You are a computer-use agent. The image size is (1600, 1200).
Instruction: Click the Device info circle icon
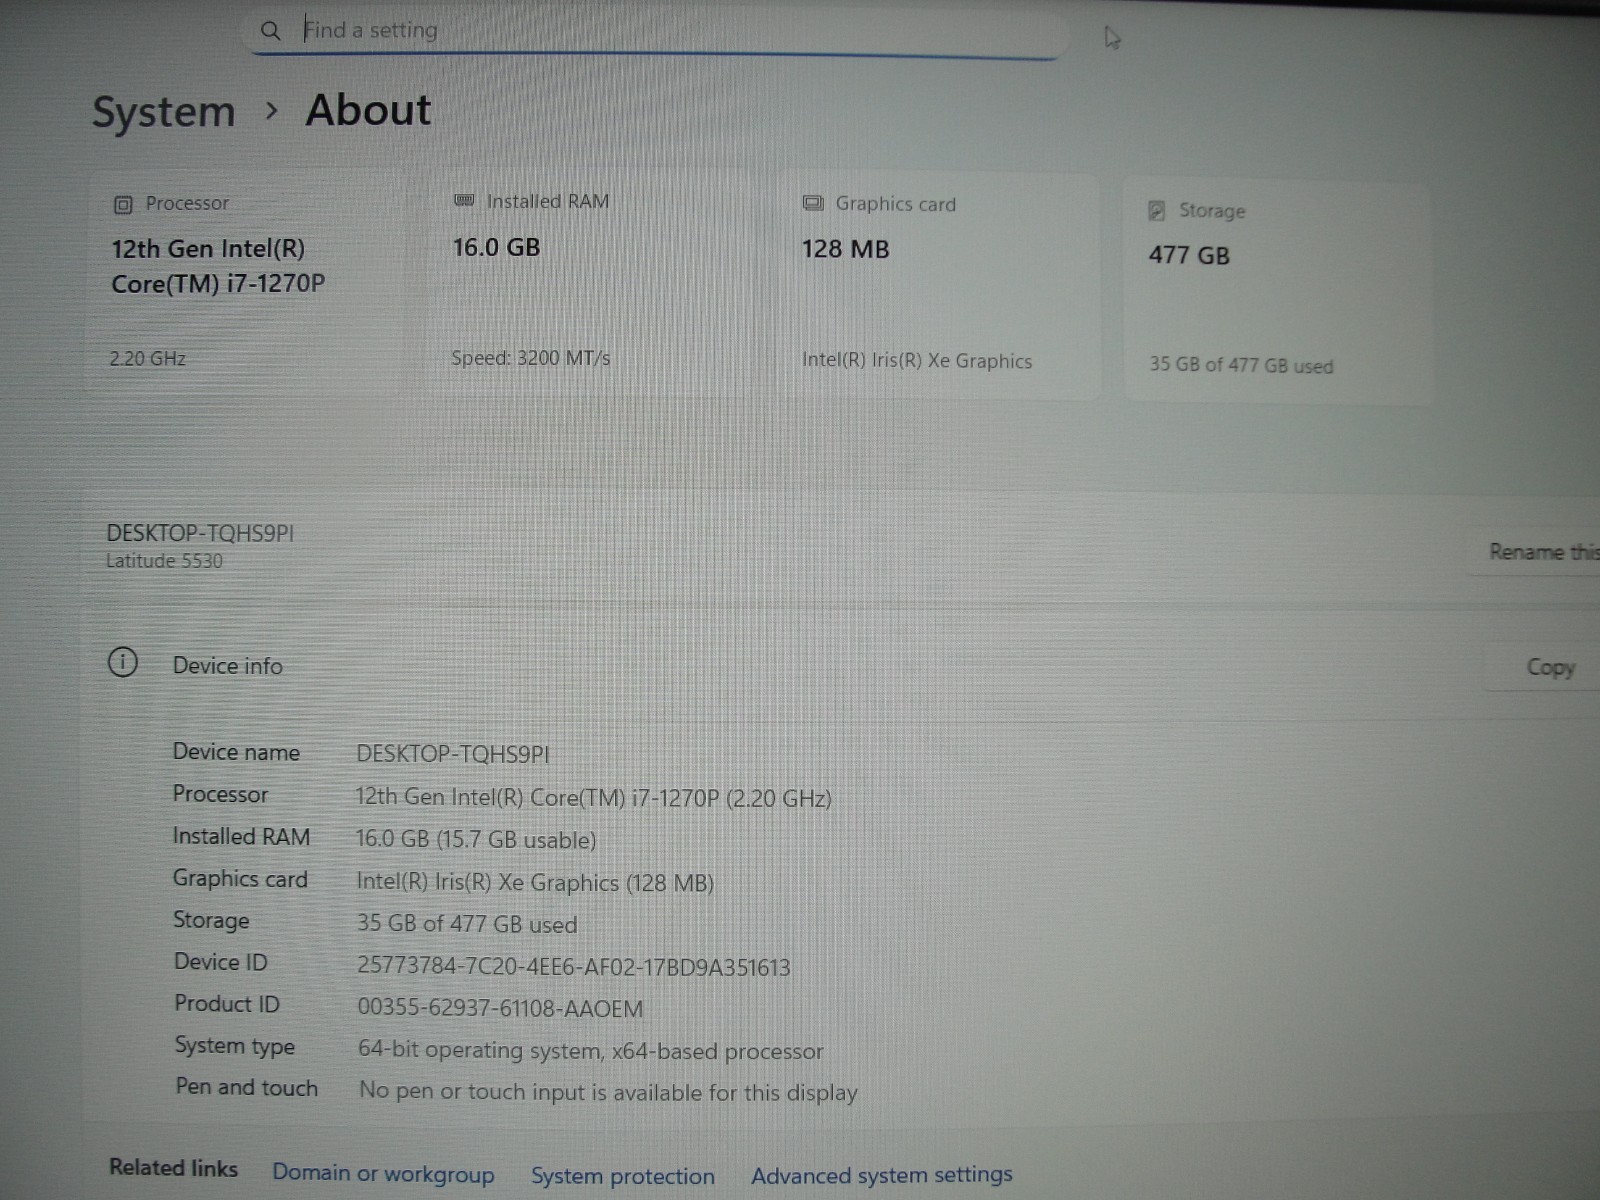(123, 662)
